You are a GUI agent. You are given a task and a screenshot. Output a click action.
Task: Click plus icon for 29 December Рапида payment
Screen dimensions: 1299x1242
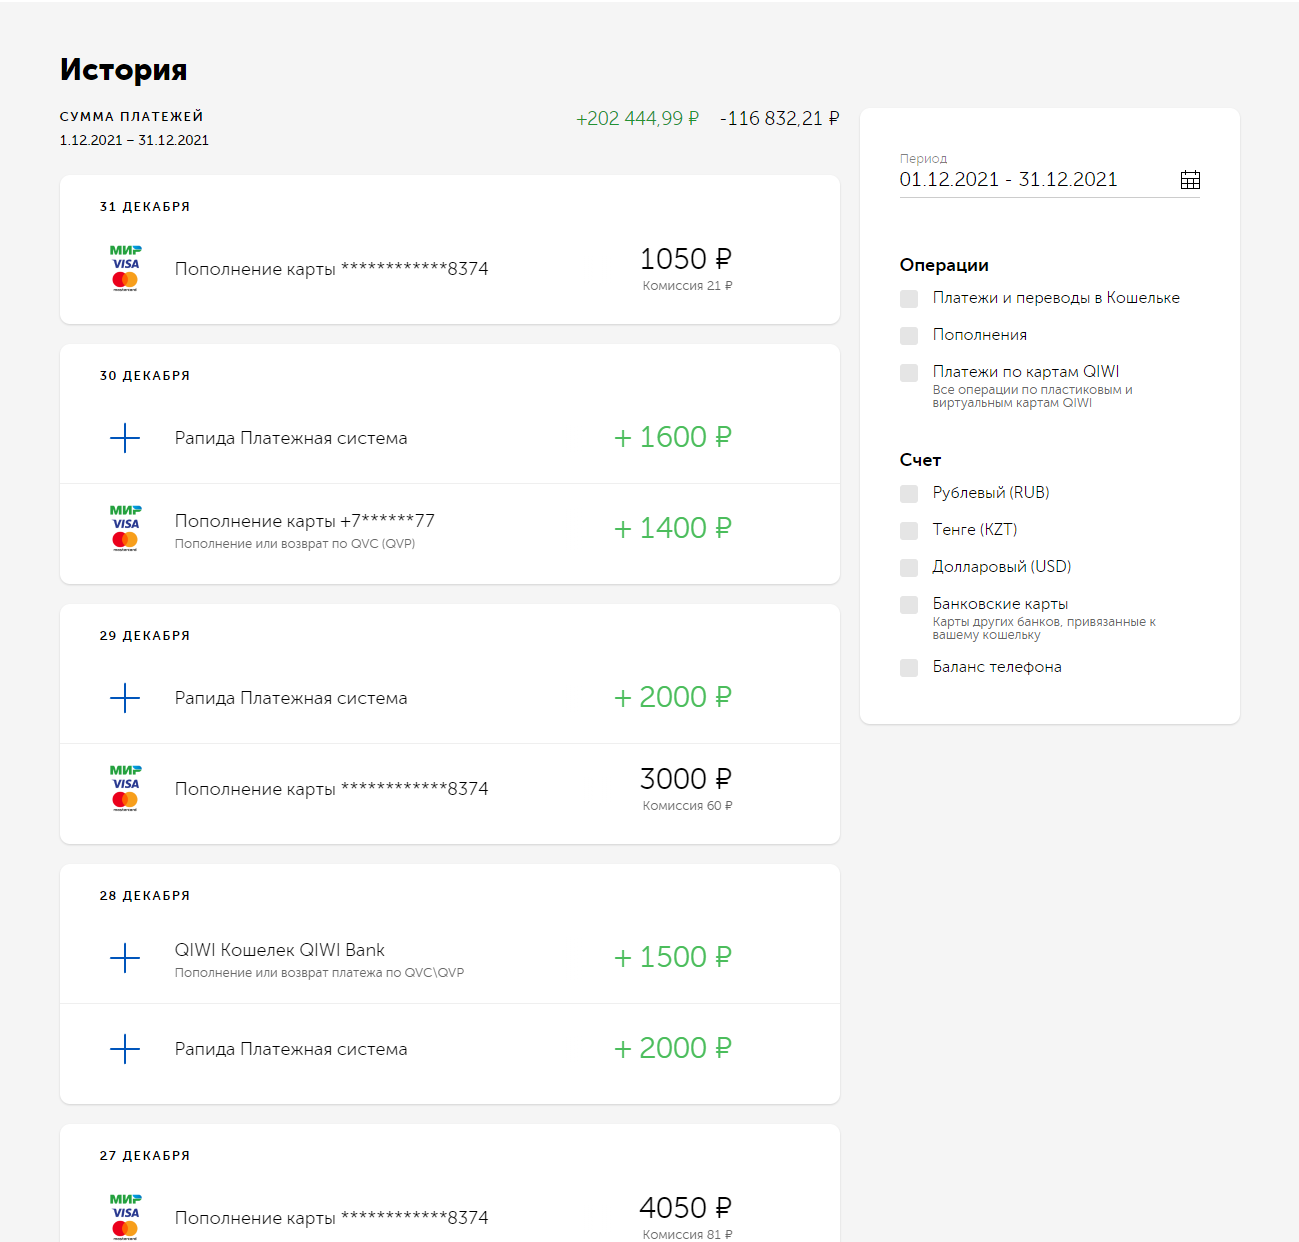[x=125, y=698]
